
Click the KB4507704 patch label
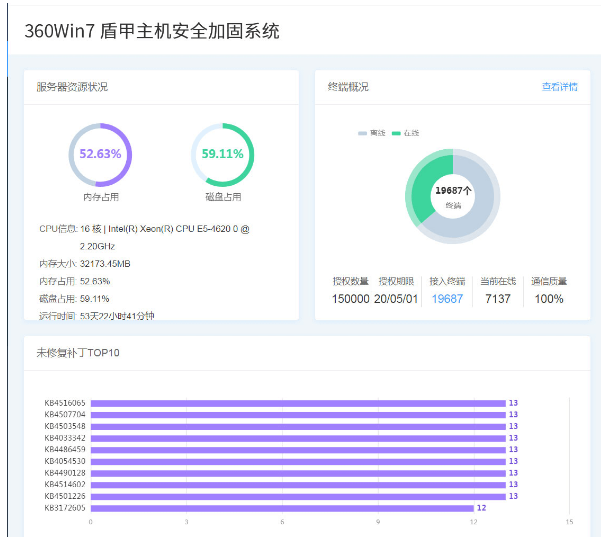pyautogui.click(x=65, y=414)
